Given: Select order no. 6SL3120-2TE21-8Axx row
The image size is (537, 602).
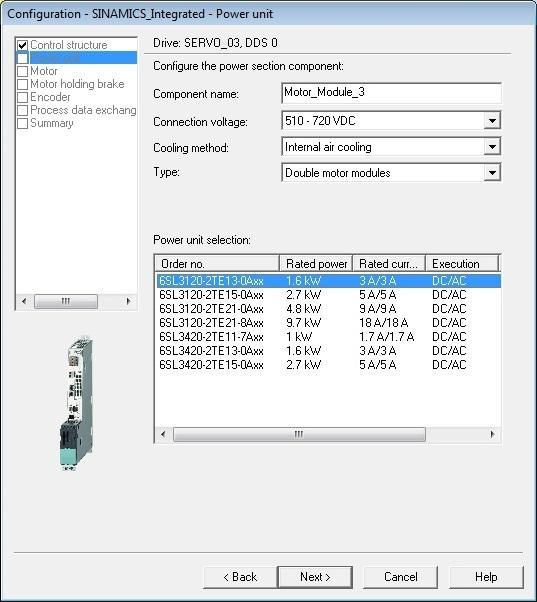Looking at the screenshot, I should pyautogui.click(x=329, y=322).
